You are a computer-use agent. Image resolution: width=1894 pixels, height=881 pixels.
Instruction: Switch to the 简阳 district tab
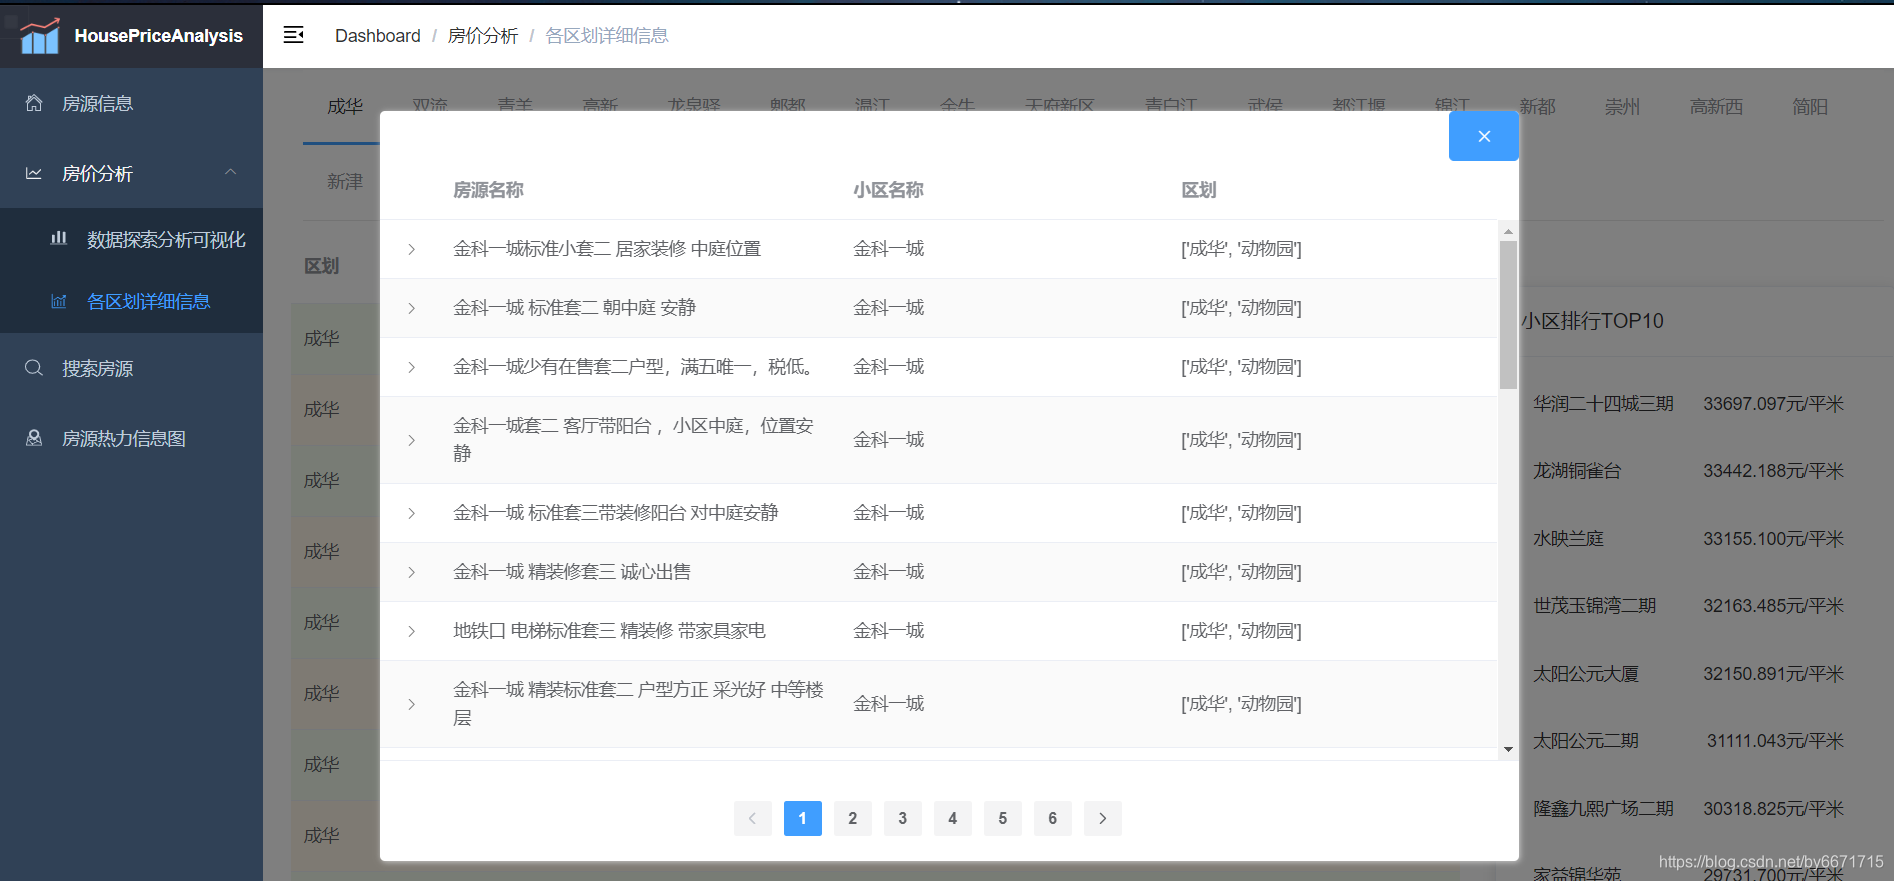click(x=1810, y=106)
